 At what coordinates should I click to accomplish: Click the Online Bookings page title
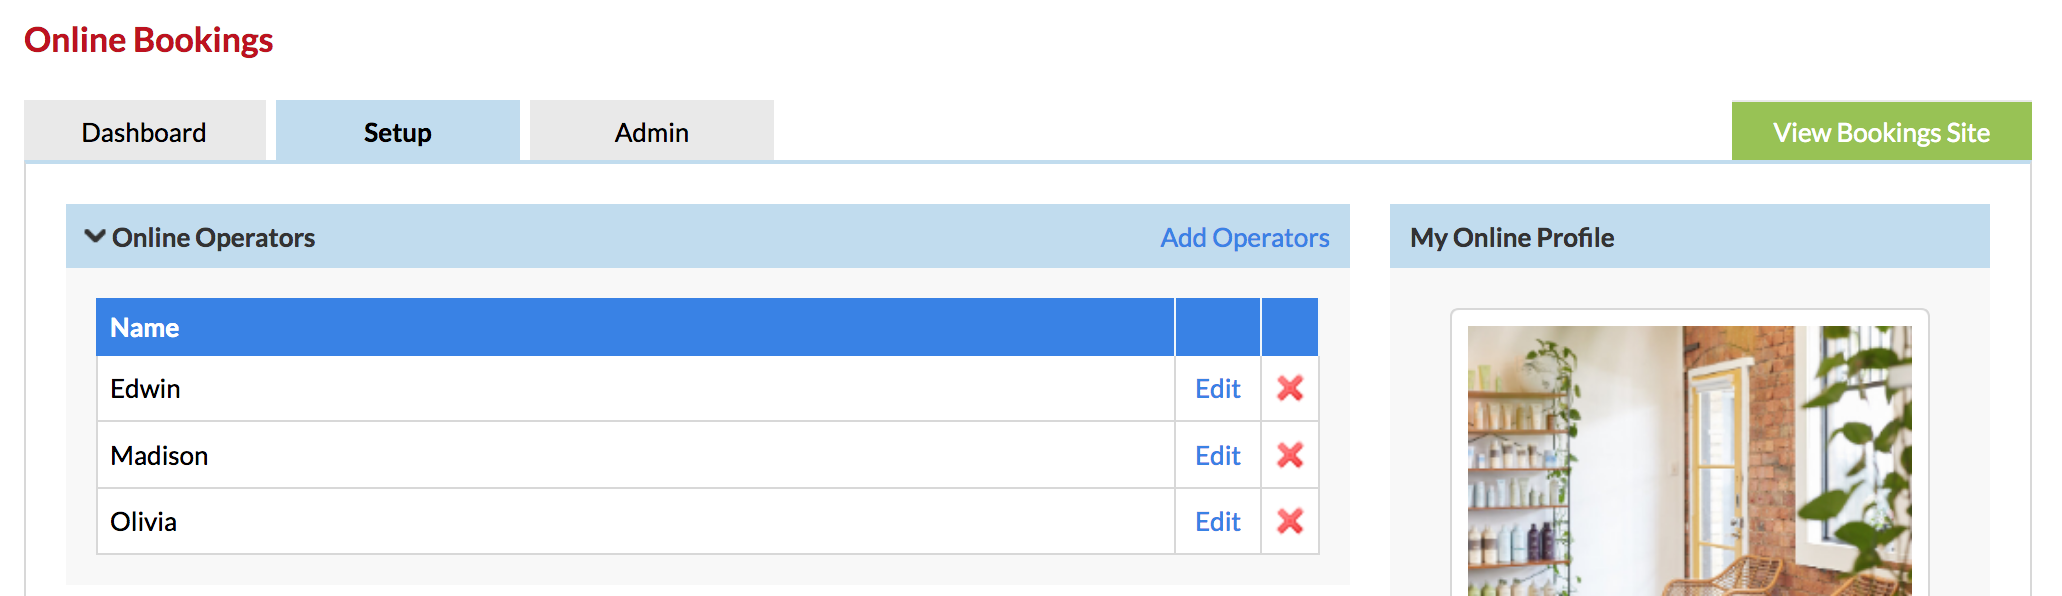tap(149, 40)
